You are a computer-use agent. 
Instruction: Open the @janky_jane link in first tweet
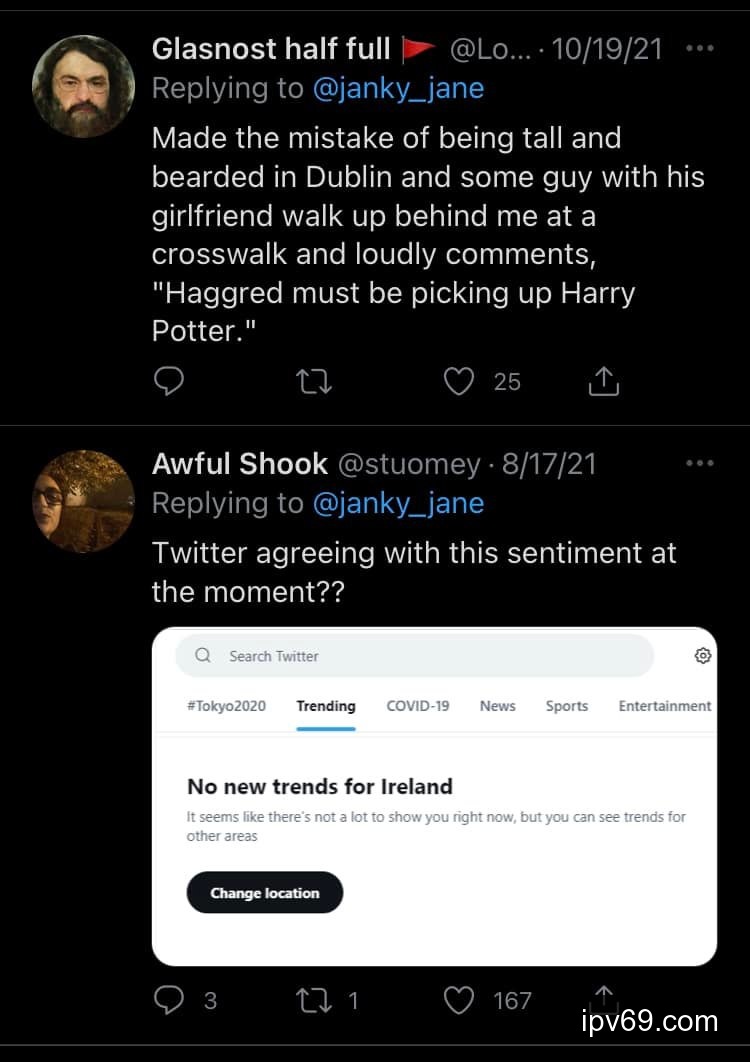point(398,88)
